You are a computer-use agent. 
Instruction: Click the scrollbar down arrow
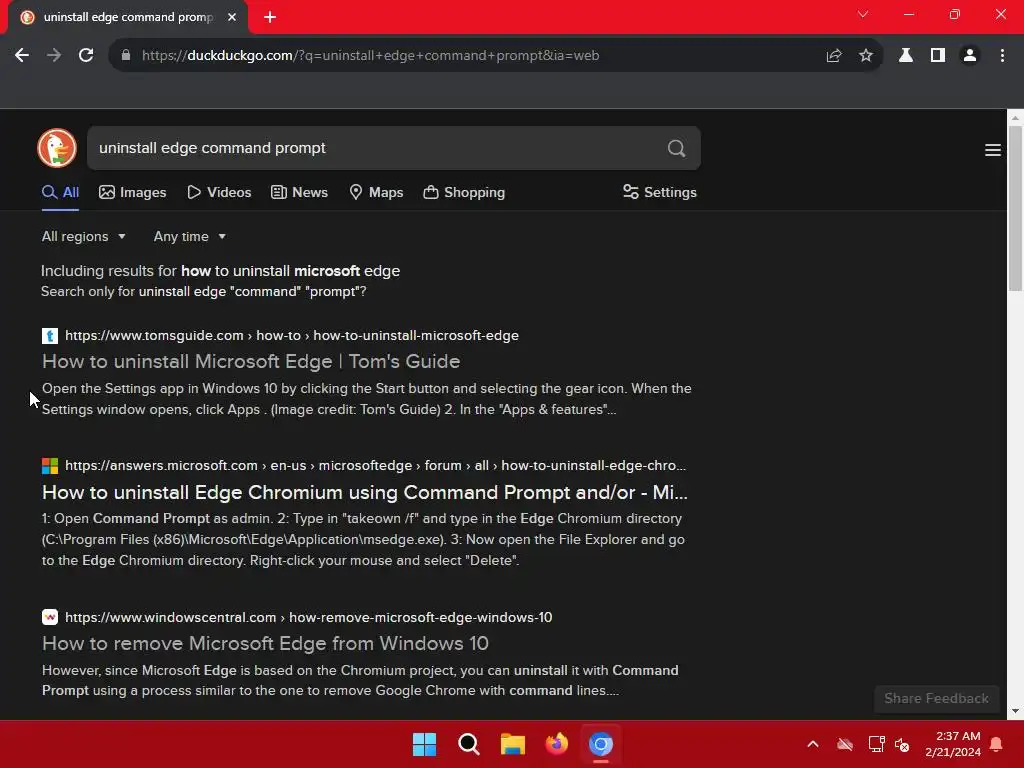1015,711
